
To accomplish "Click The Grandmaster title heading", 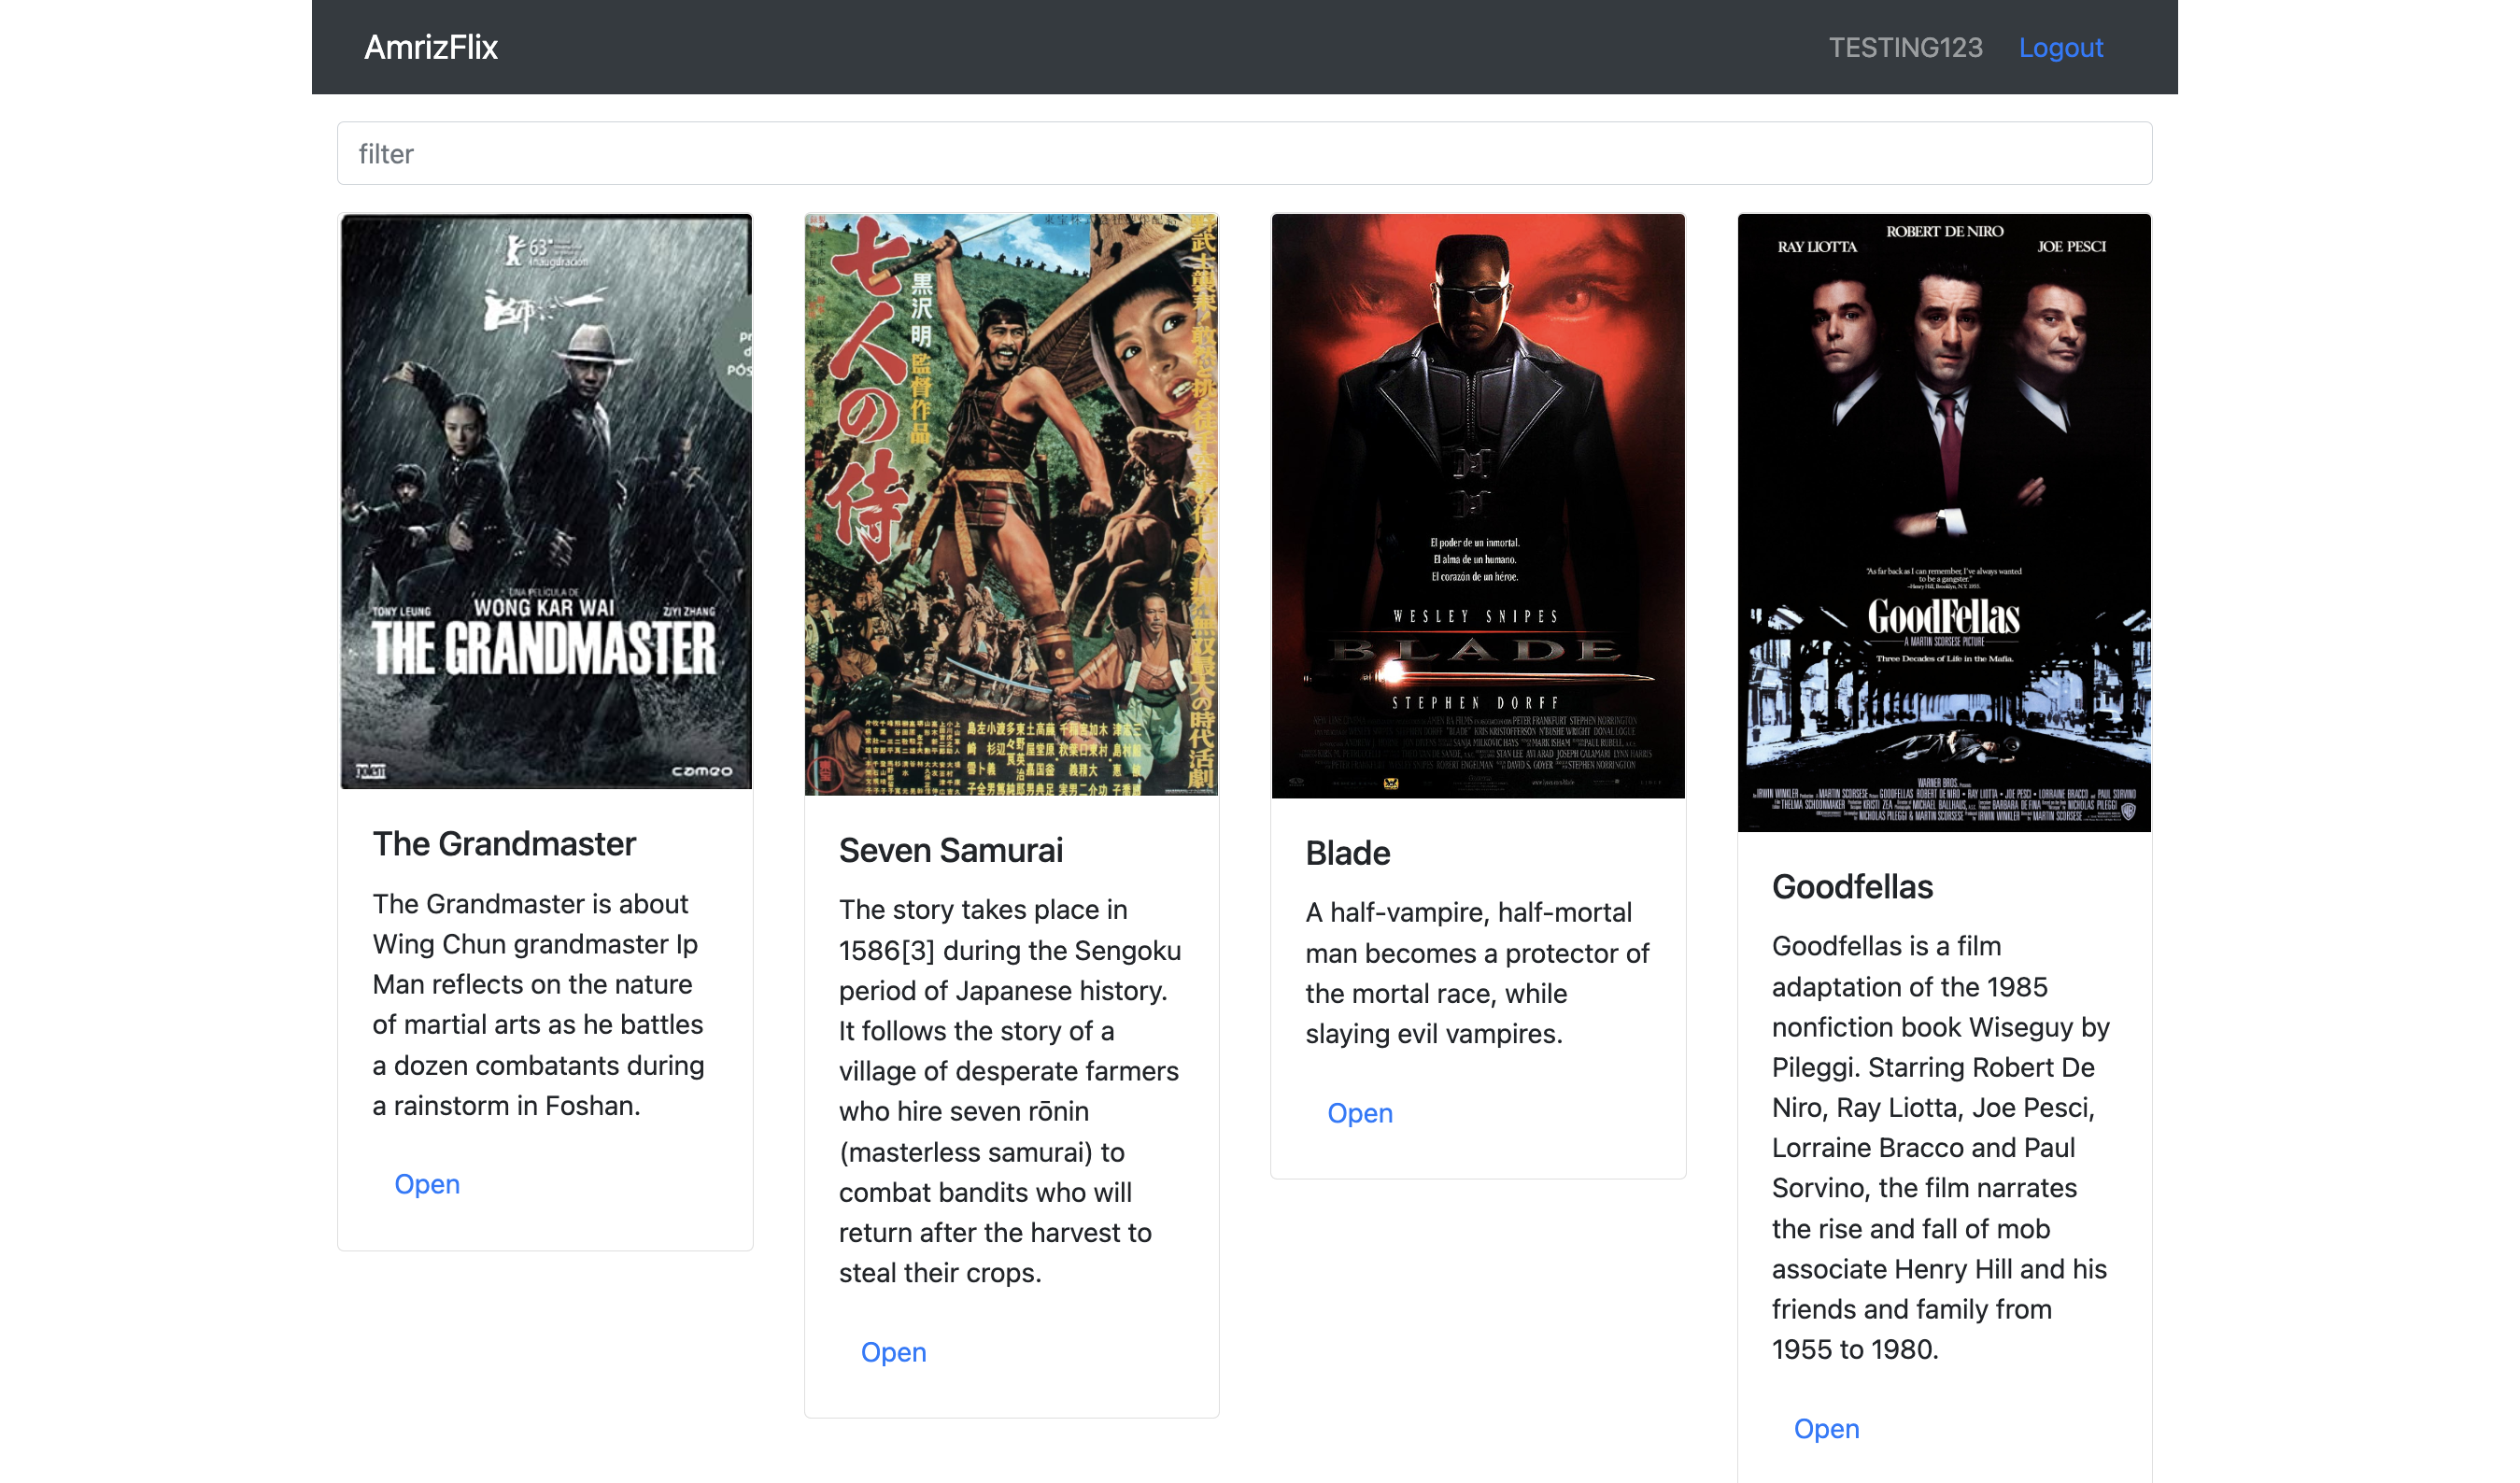I will coord(504,844).
